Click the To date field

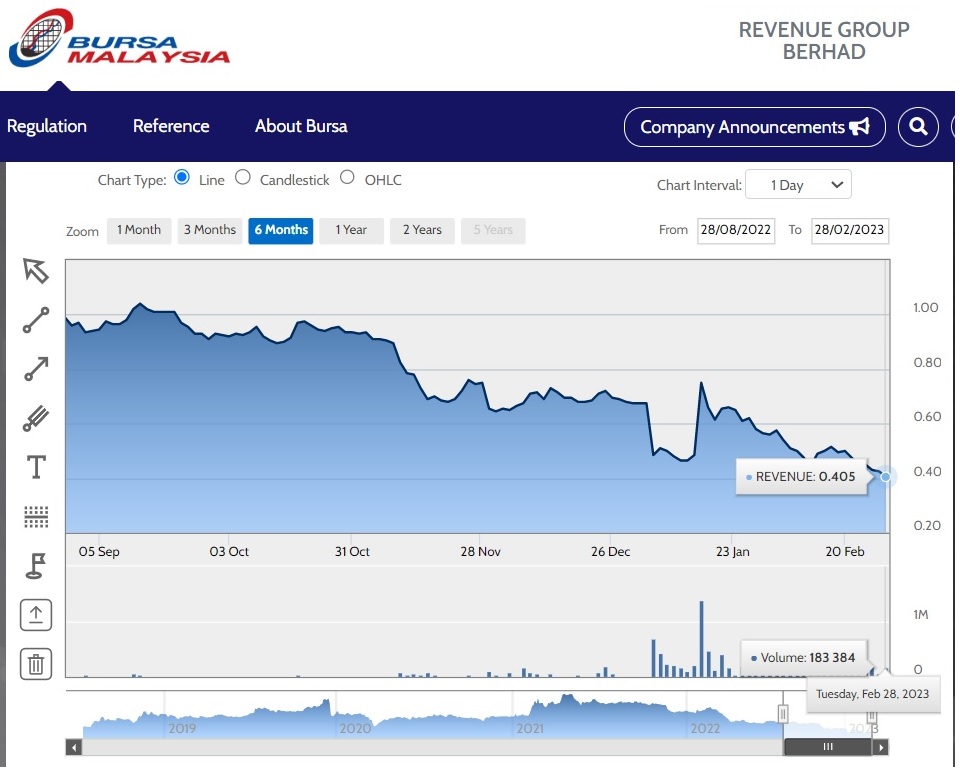850,230
